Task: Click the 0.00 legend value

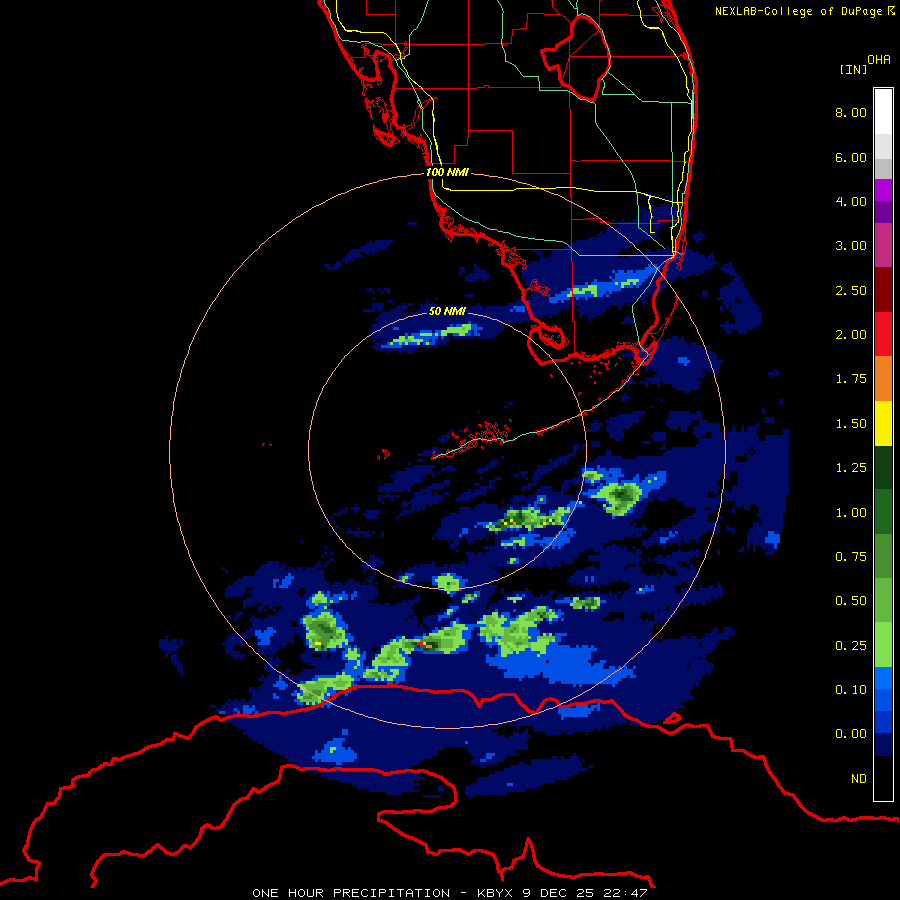Action: [851, 734]
